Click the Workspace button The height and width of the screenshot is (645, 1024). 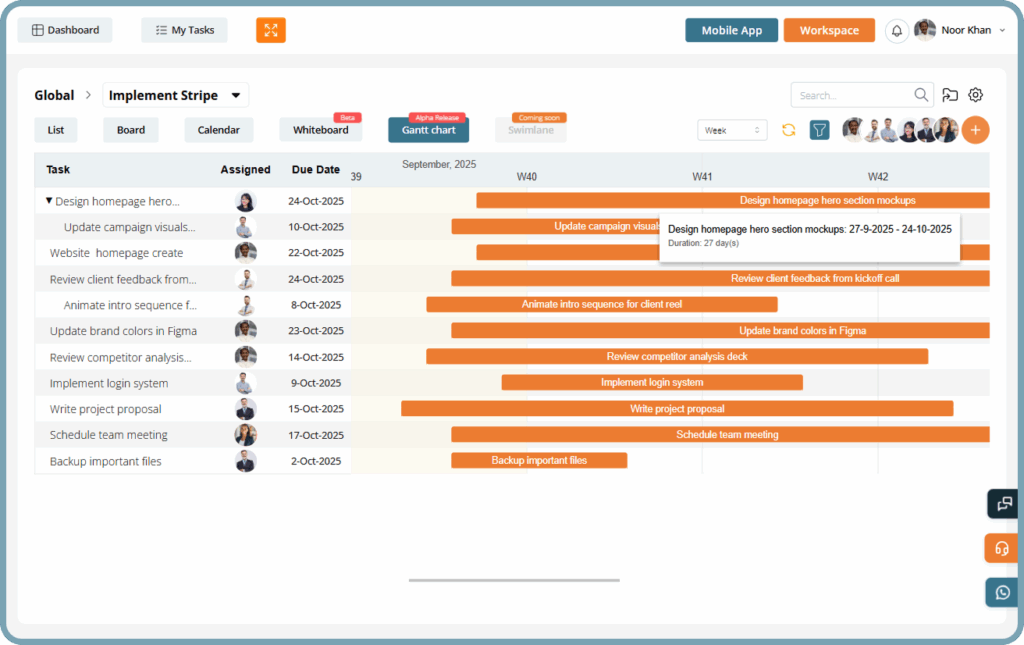829,30
